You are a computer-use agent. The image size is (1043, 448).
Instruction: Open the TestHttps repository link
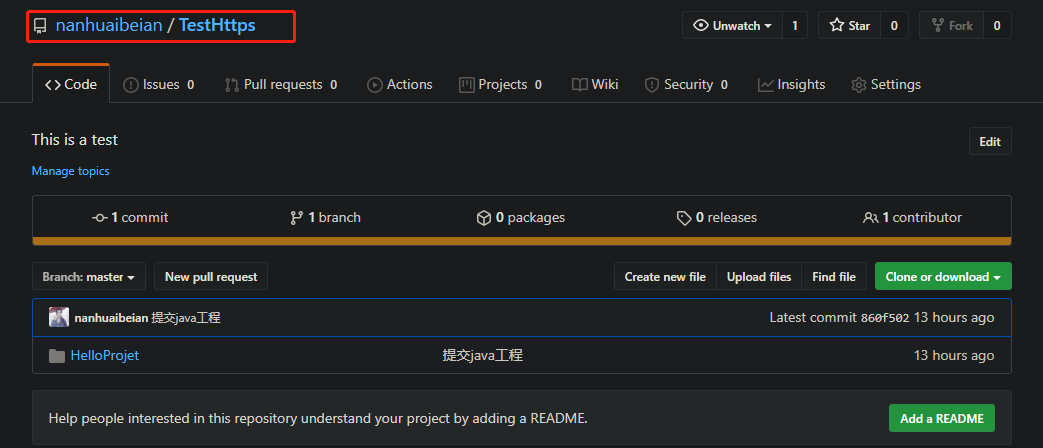pos(217,26)
